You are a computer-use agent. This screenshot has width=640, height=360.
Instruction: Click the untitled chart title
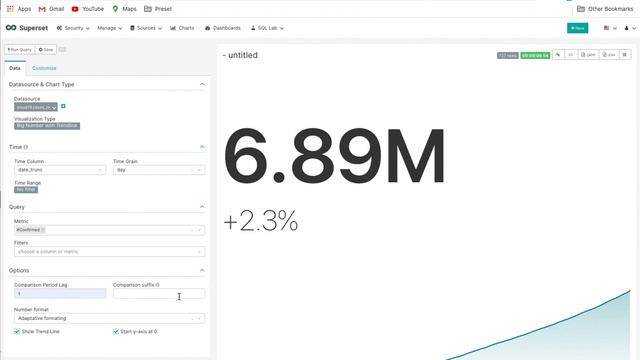coord(240,55)
